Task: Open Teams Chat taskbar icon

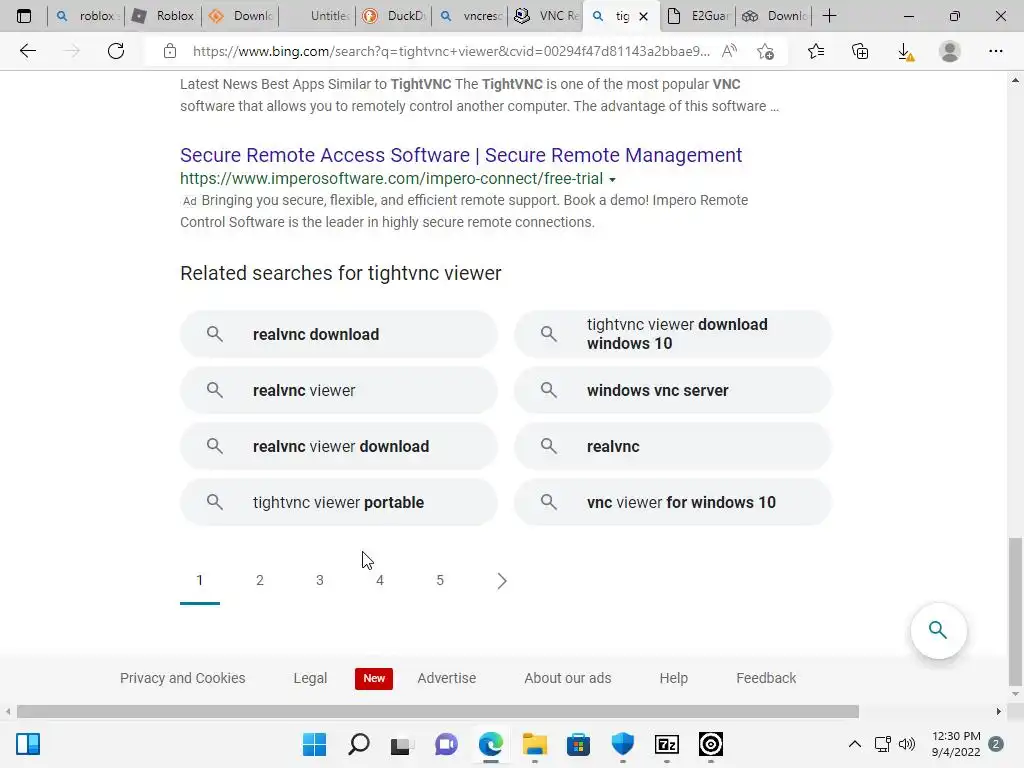Action: 446,744
